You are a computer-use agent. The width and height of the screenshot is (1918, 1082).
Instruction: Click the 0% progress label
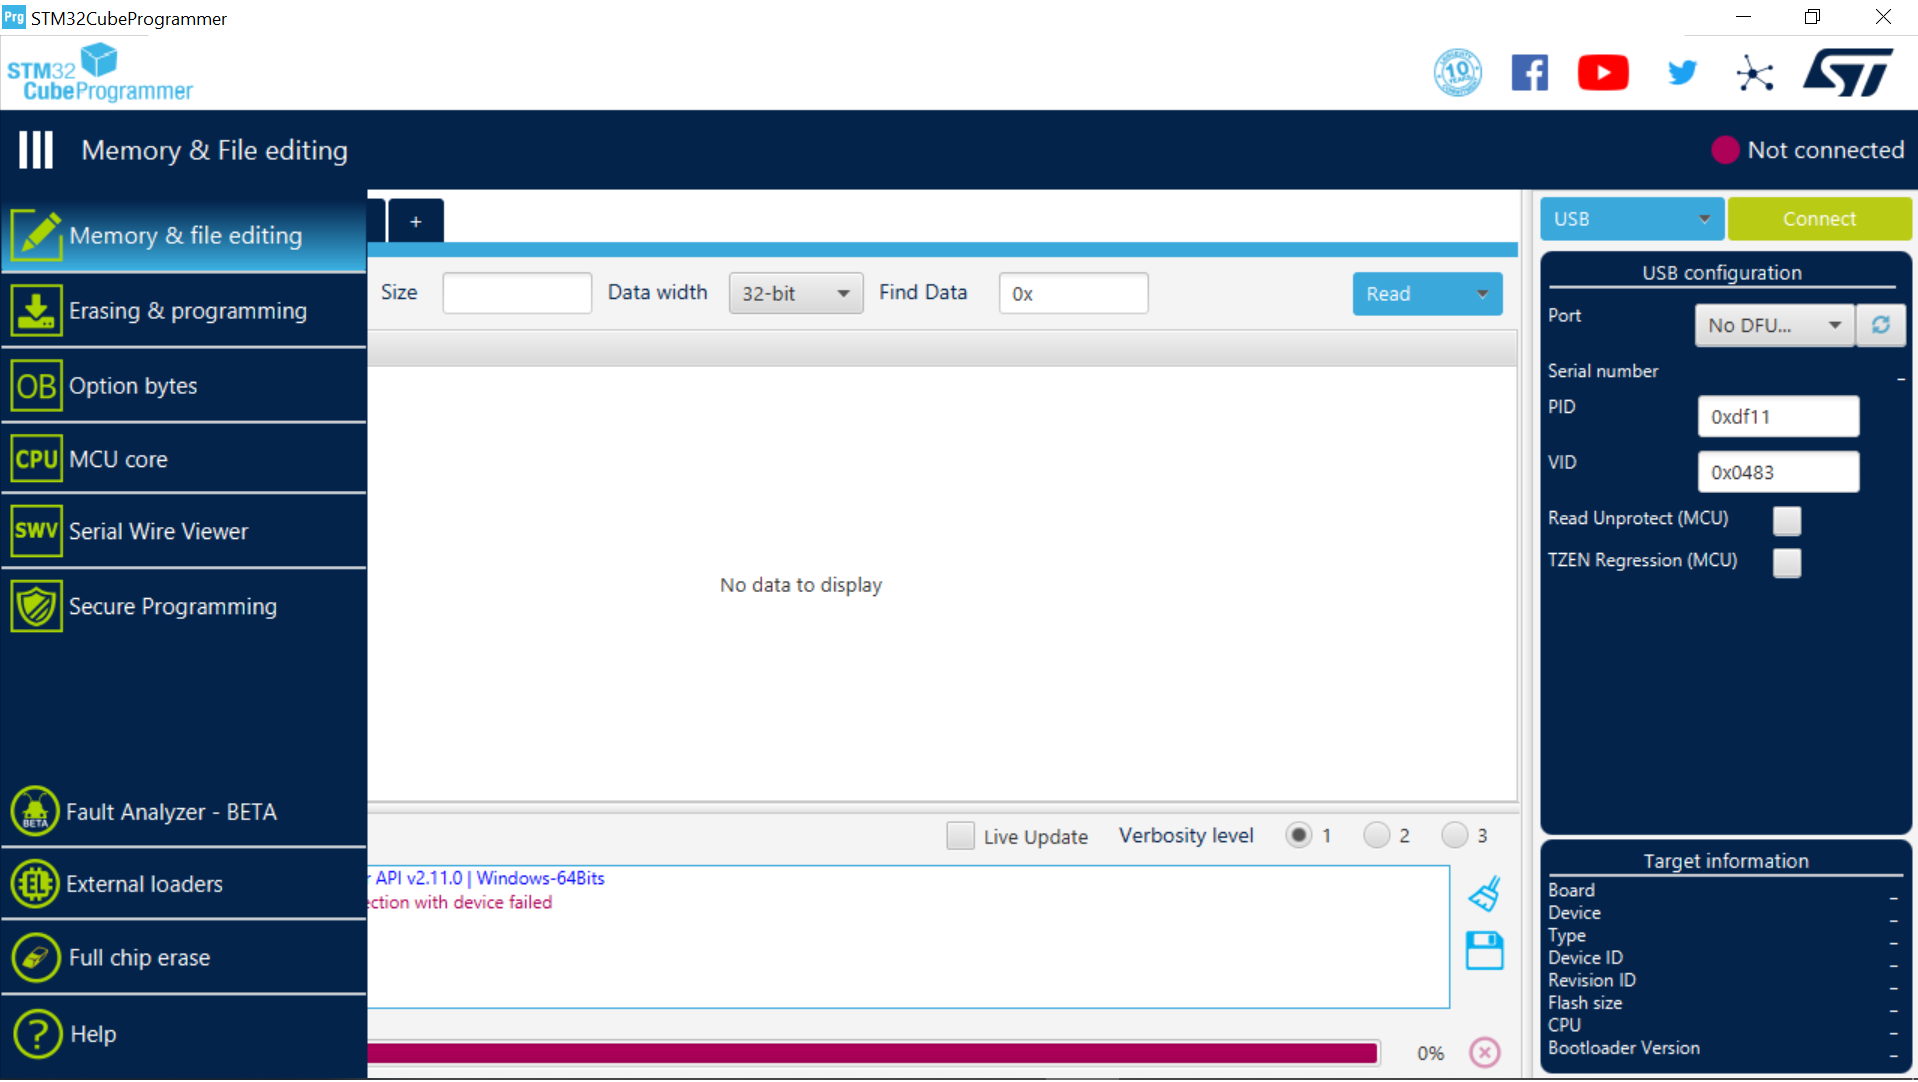click(x=1430, y=1053)
